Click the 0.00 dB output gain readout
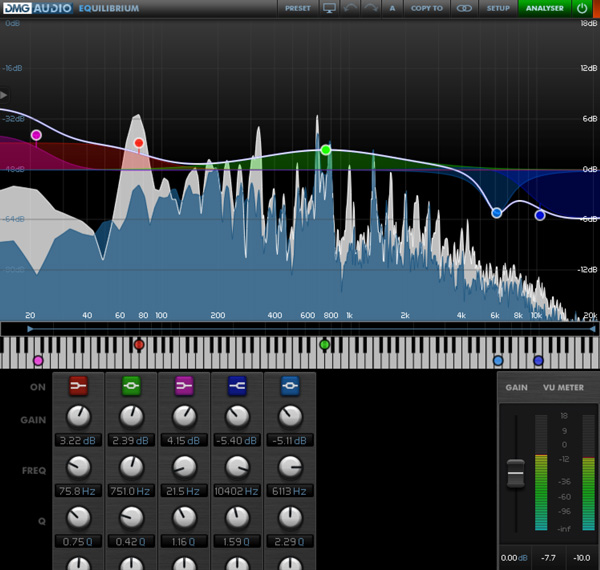This screenshot has width=600, height=570. [x=514, y=558]
